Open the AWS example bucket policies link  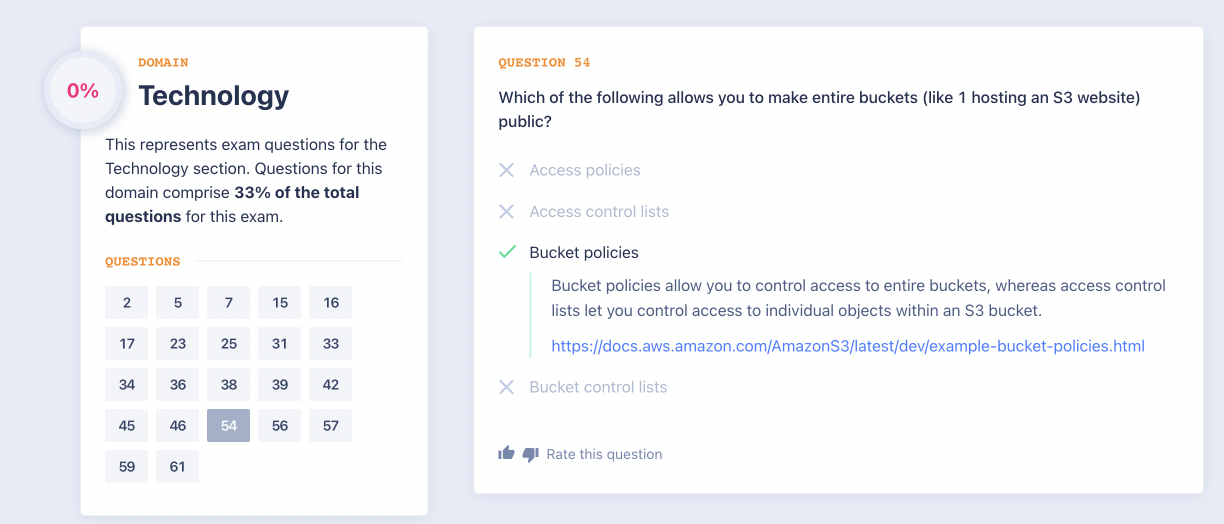[x=848, y=346]
